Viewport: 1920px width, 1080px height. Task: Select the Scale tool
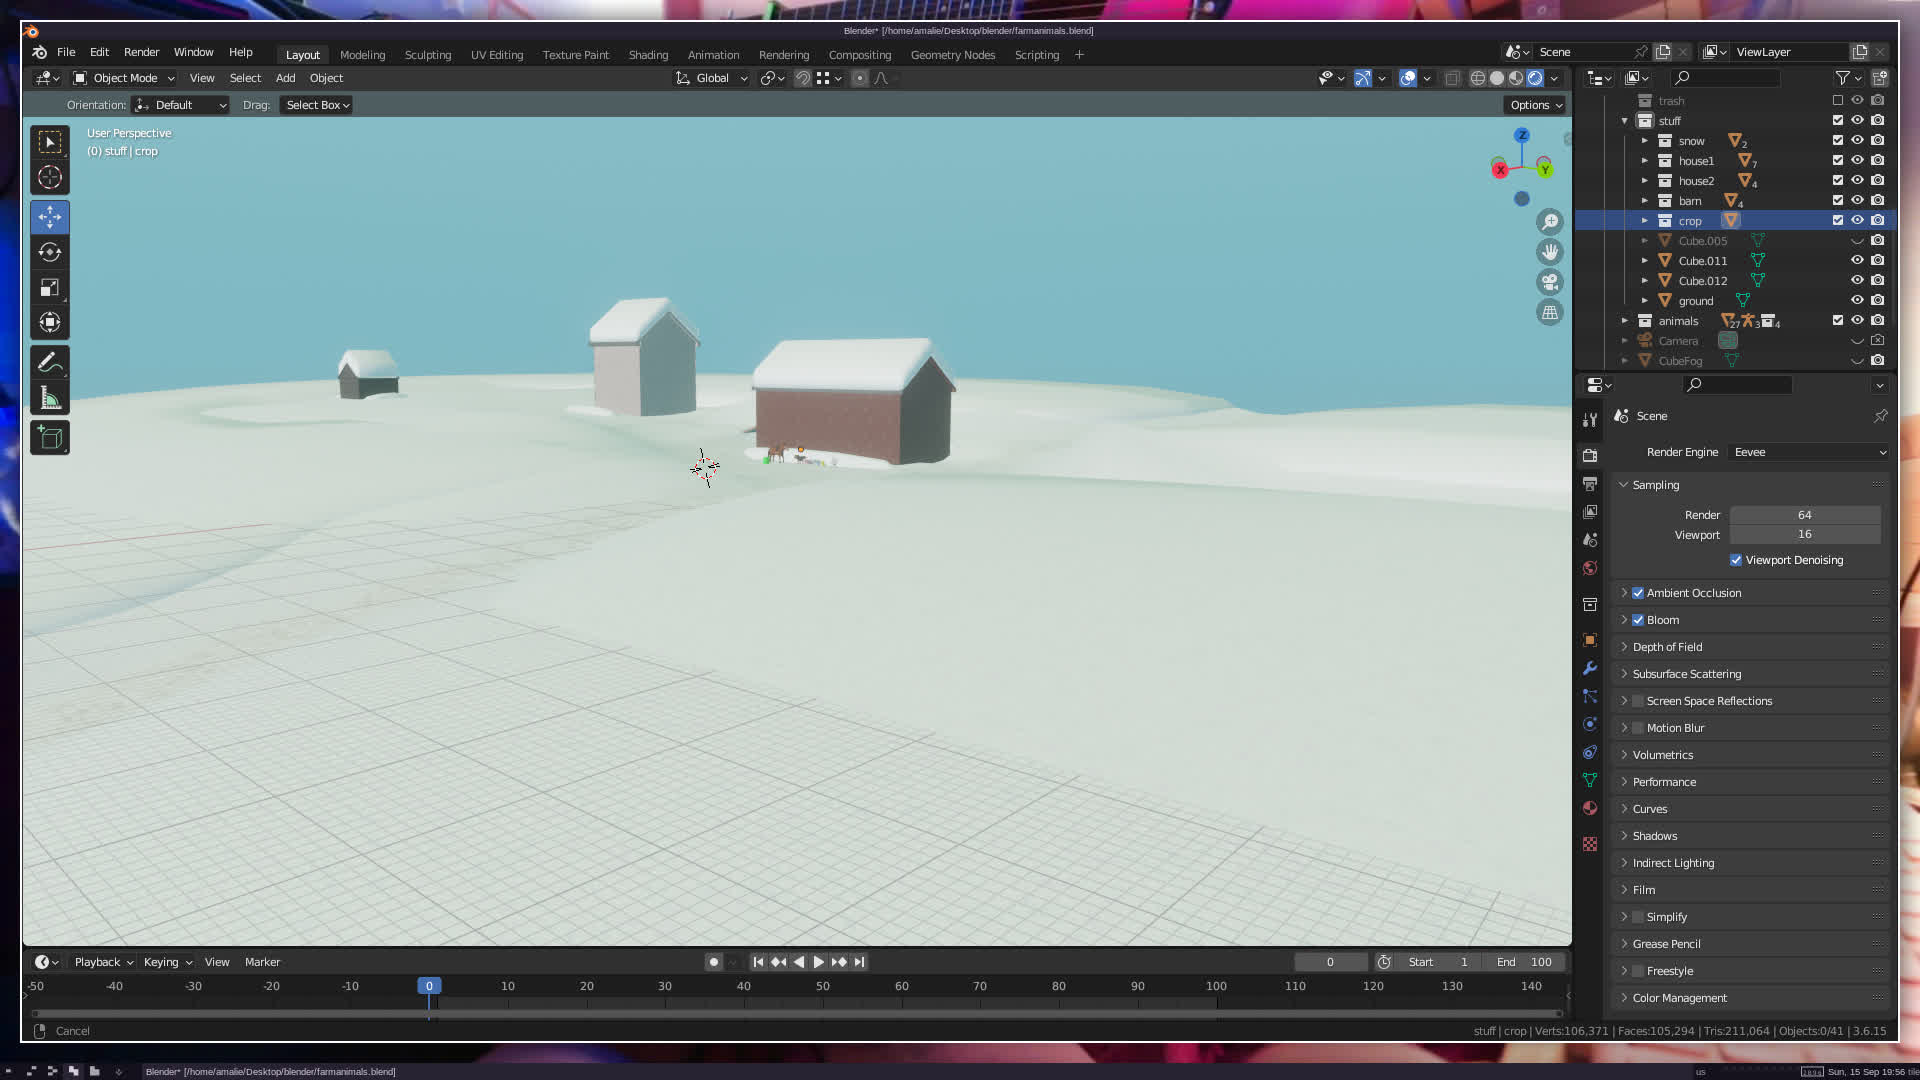[x=49, y=288]
